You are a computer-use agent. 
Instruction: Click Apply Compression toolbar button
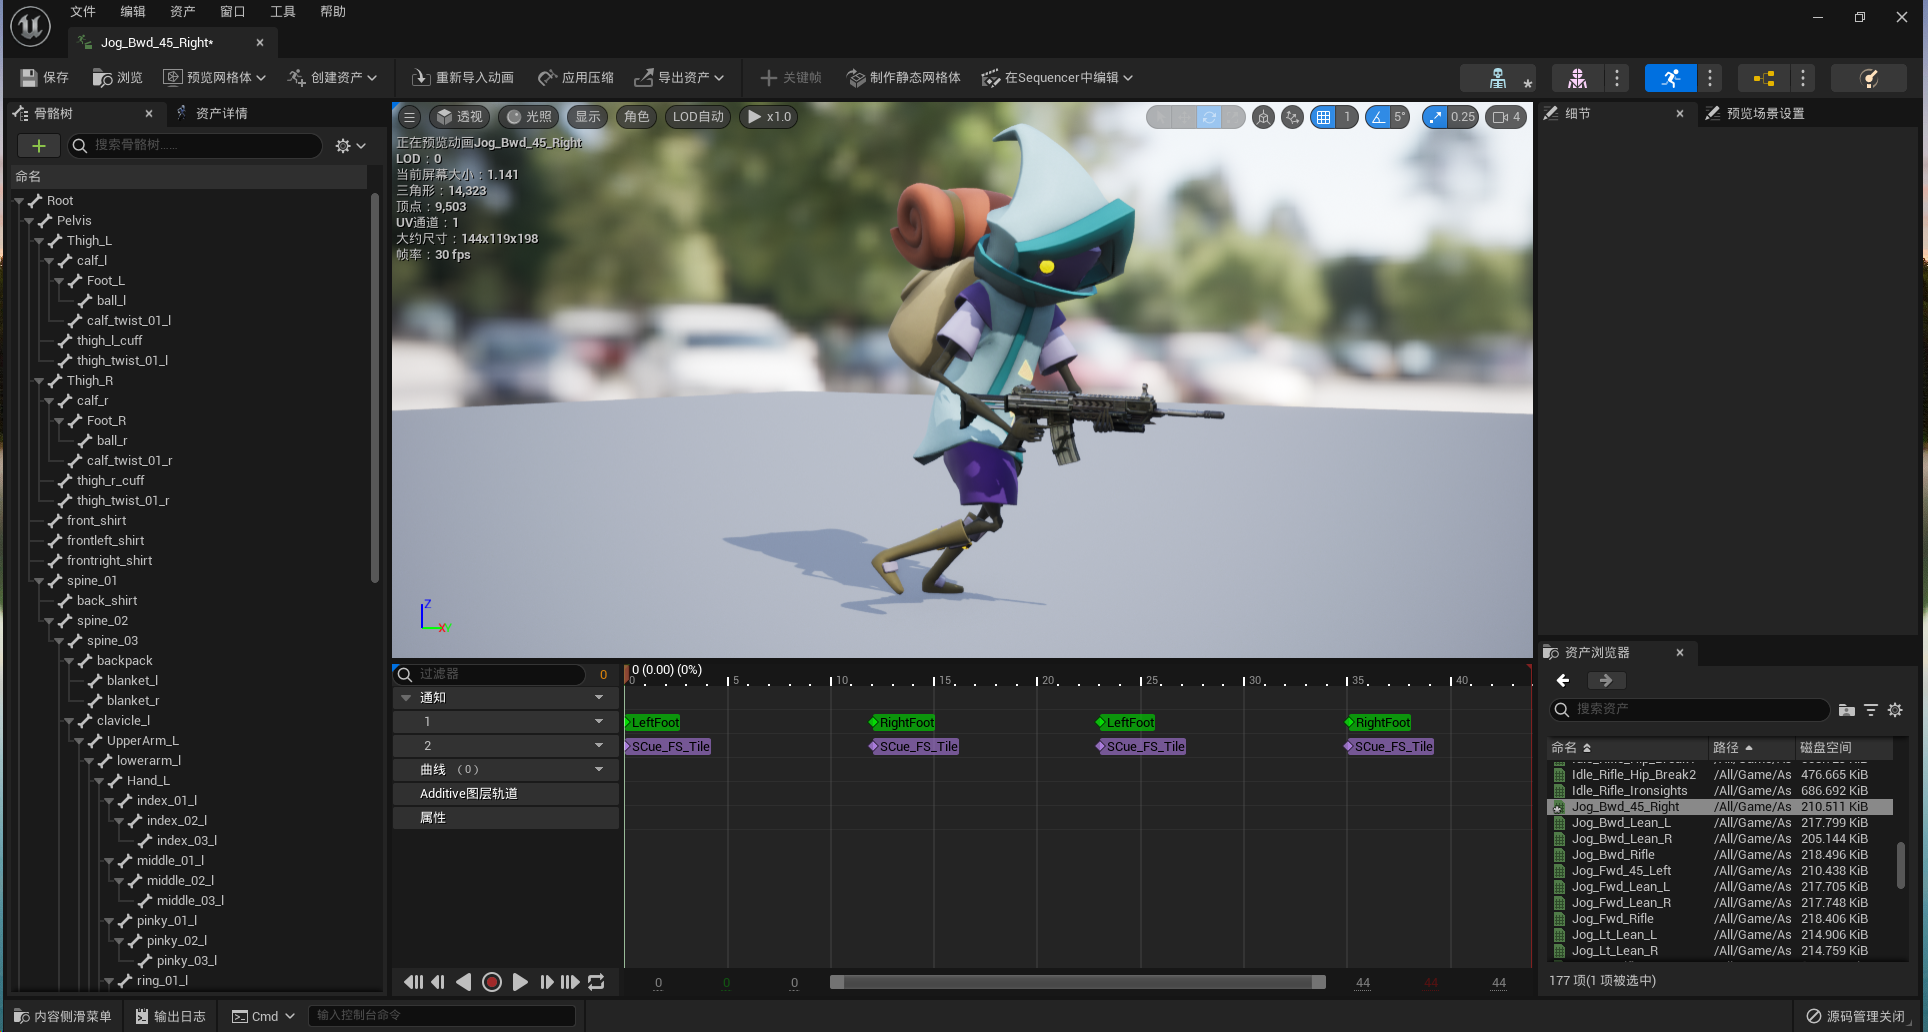pyautogui.click(x=576, y=77)
